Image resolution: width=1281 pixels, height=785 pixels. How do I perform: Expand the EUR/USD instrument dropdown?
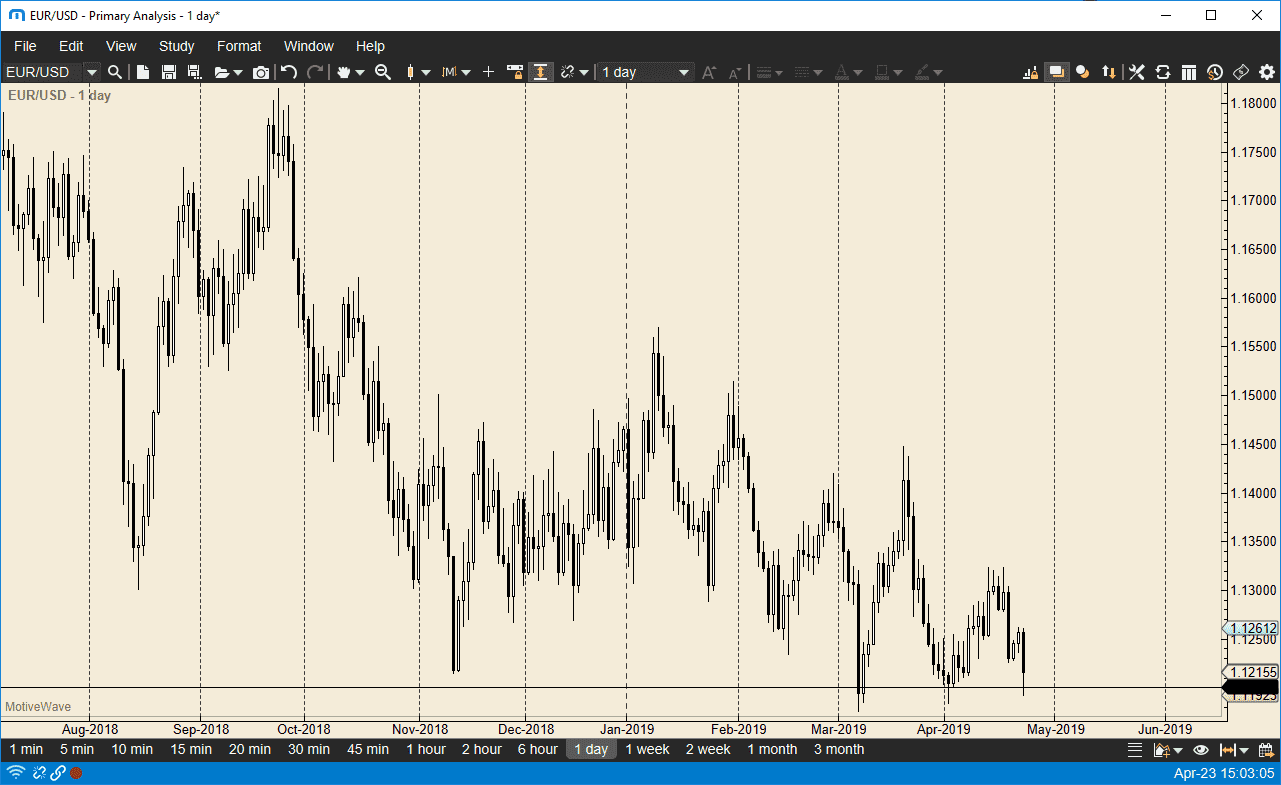pyautogui.click(x=91, y=71)
